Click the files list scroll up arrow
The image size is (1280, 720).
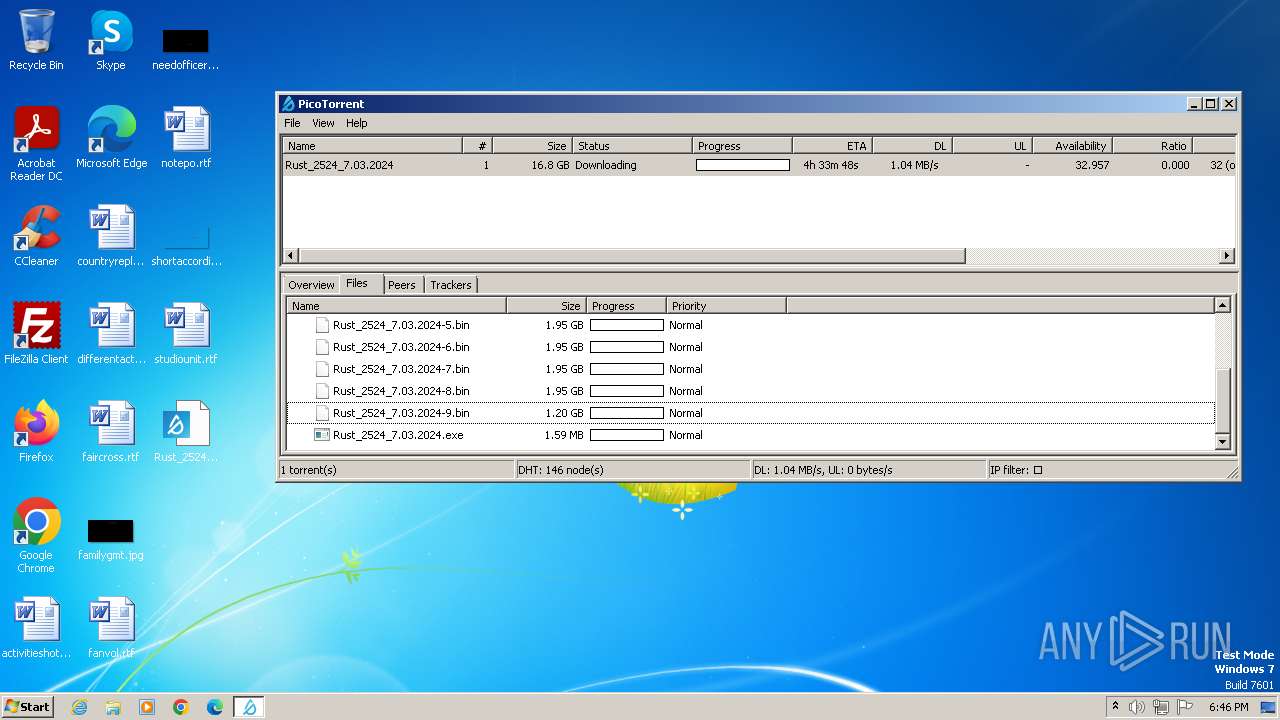[1222, 305]
